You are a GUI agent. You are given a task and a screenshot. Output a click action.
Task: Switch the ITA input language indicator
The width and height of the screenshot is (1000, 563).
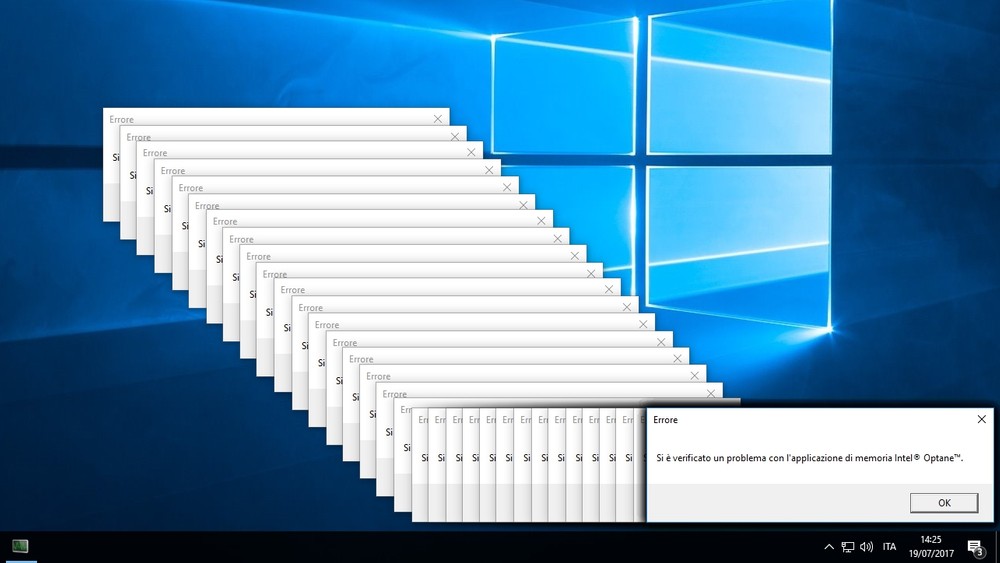(889, 547)
